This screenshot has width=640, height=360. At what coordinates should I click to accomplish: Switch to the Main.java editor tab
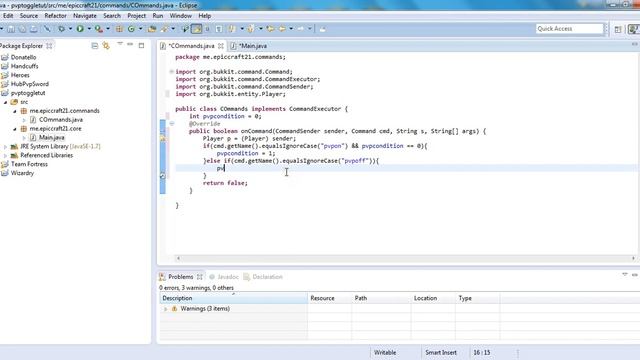249,46
